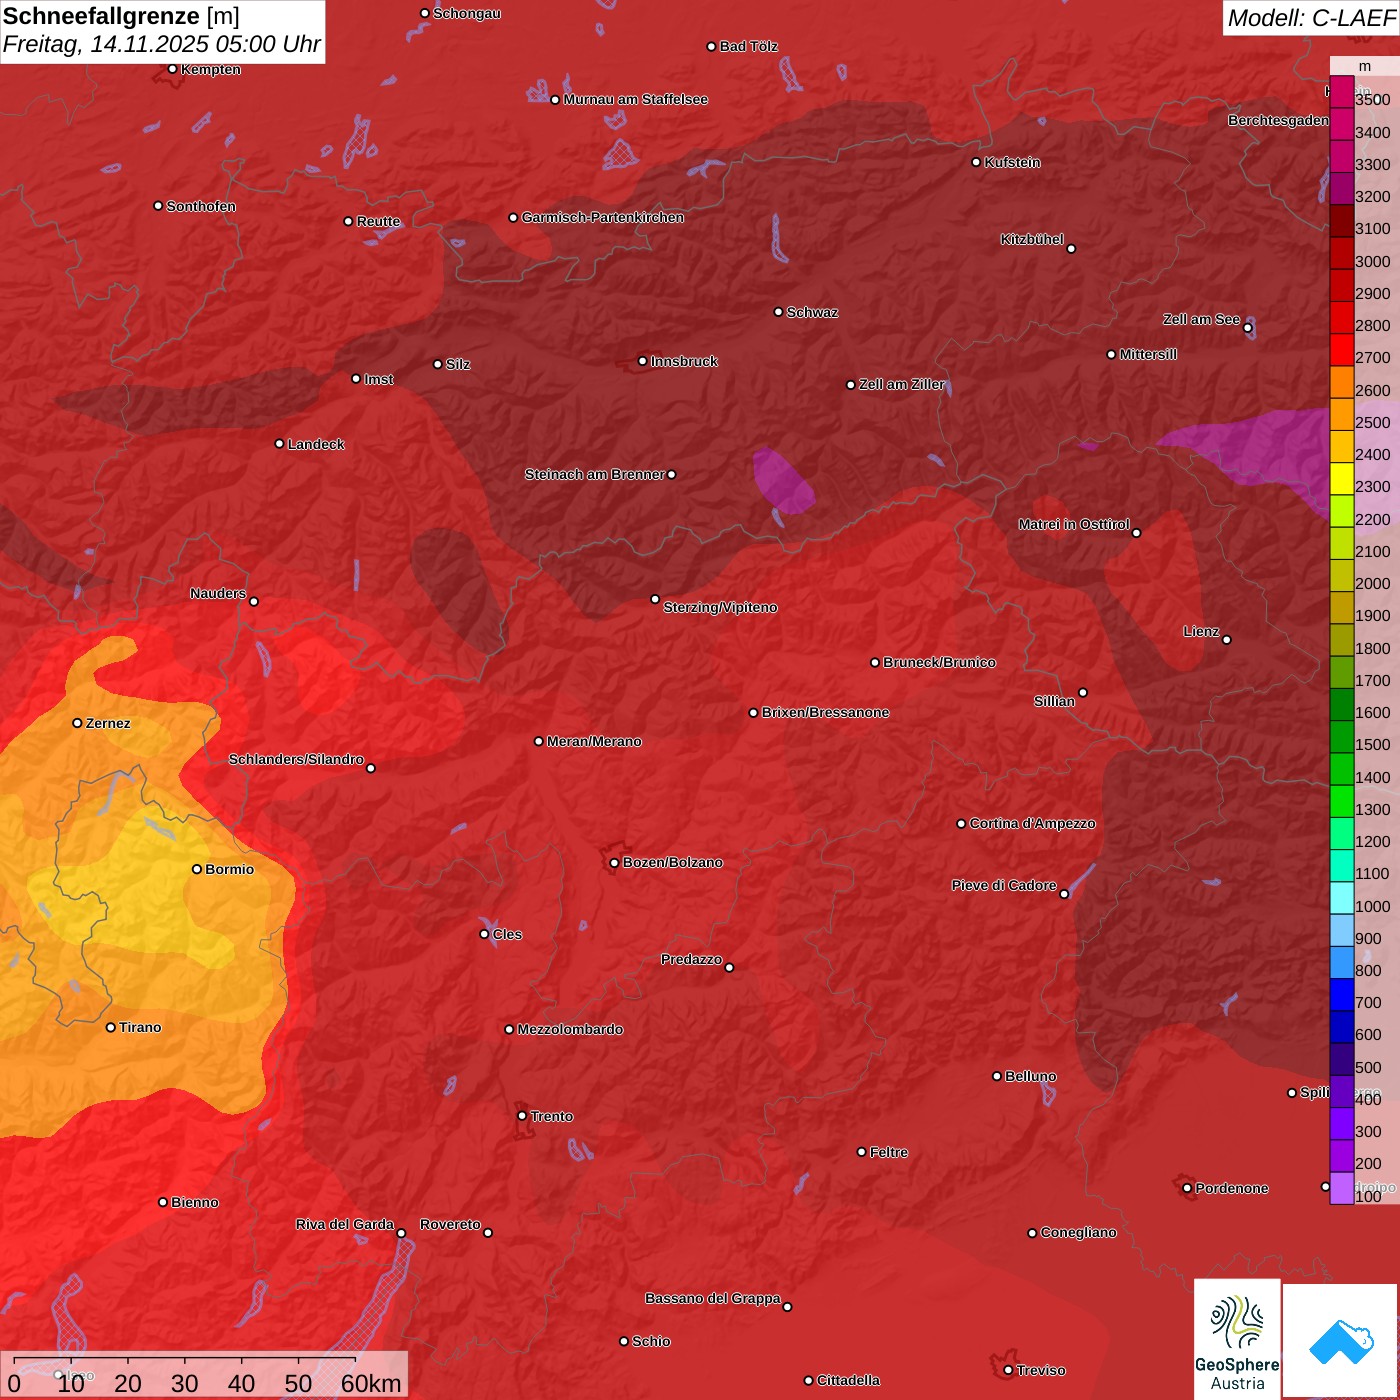Select the Trento city marker
Viewport: 1400px width, 1400px height.
pos(522,1116)
